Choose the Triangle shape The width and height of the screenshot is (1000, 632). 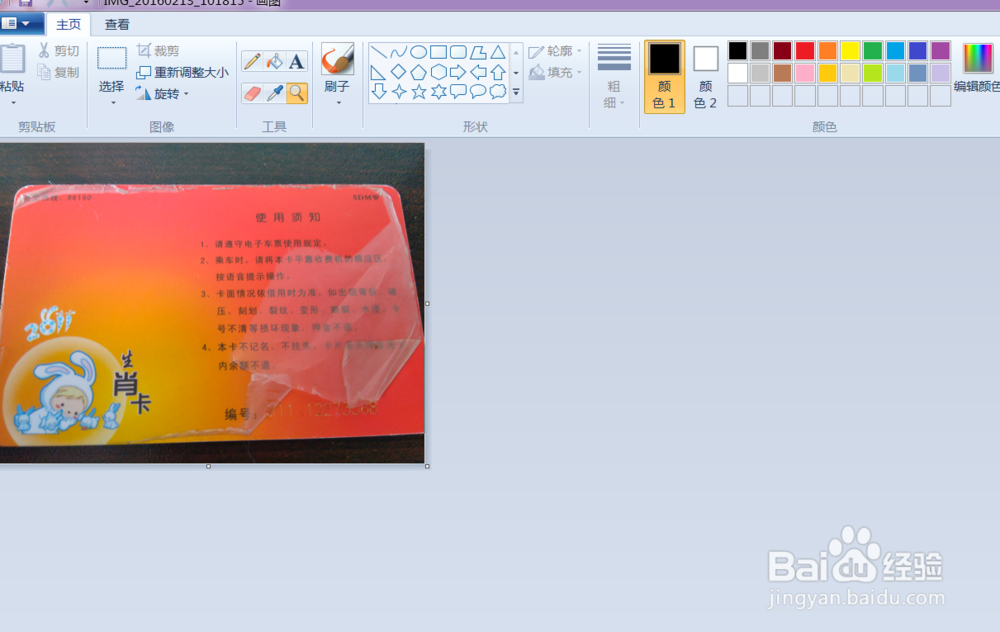[x=498, y=52]
